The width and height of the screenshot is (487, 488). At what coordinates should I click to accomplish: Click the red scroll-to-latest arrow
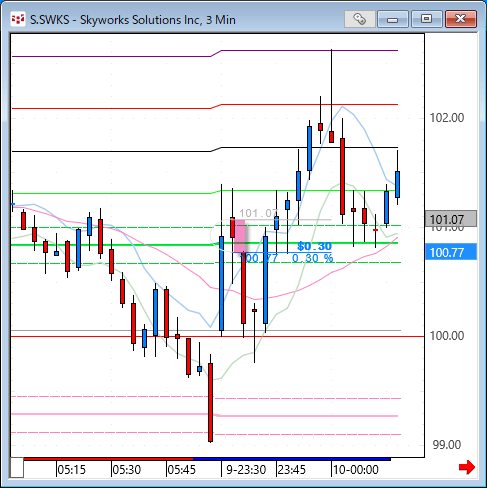(467, 467)
